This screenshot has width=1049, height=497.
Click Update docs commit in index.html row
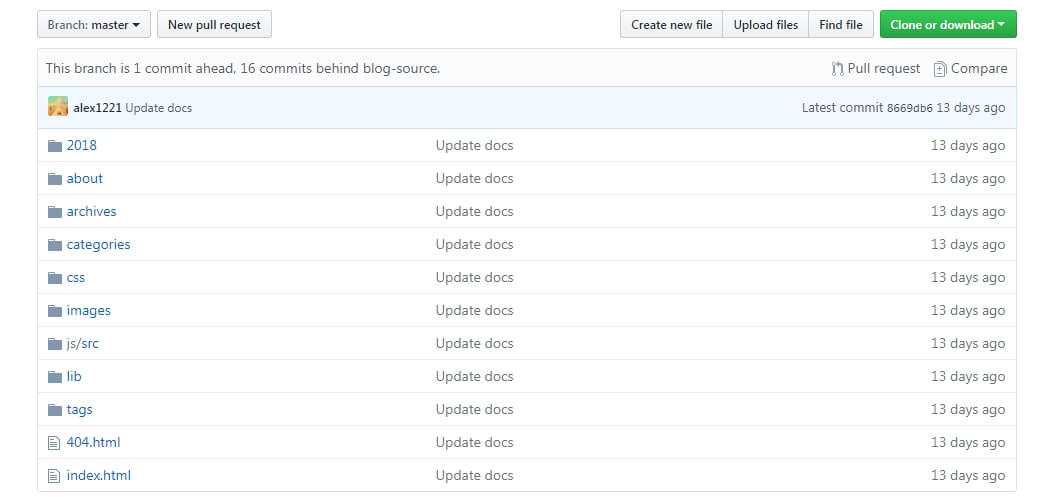coord(474,475)
